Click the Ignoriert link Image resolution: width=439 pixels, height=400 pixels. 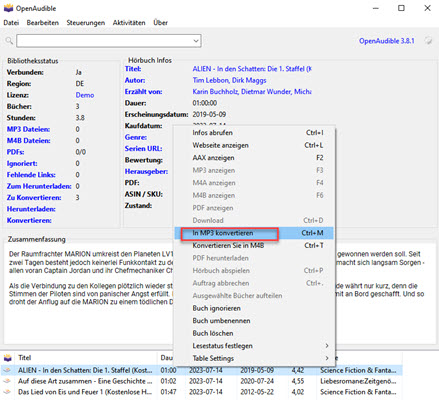(22, 163)
